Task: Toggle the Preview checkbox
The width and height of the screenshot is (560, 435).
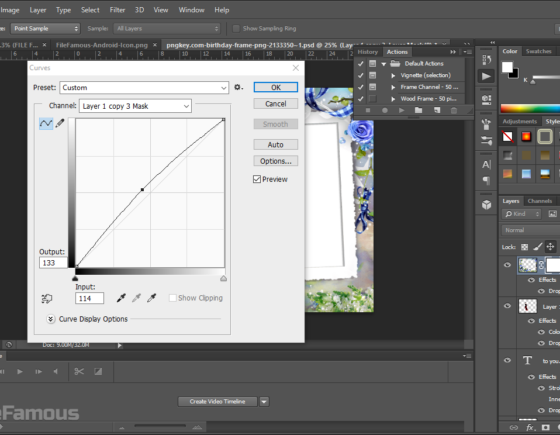Action: click(257, 179)
